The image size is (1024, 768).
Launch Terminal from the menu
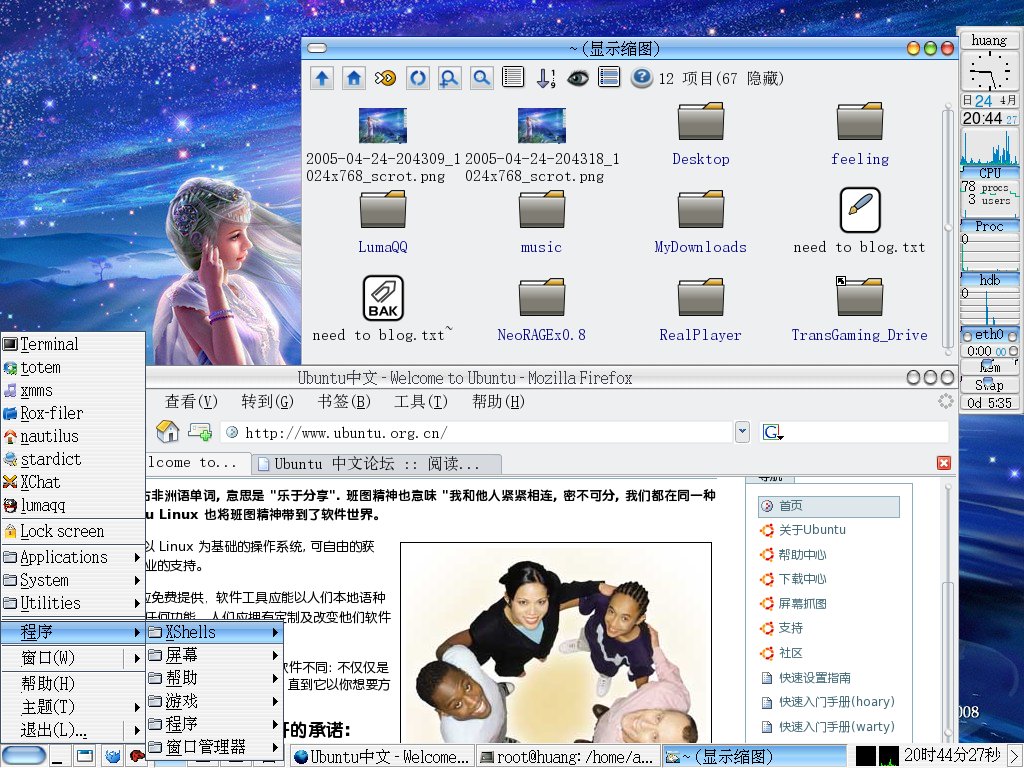point(73,344)
